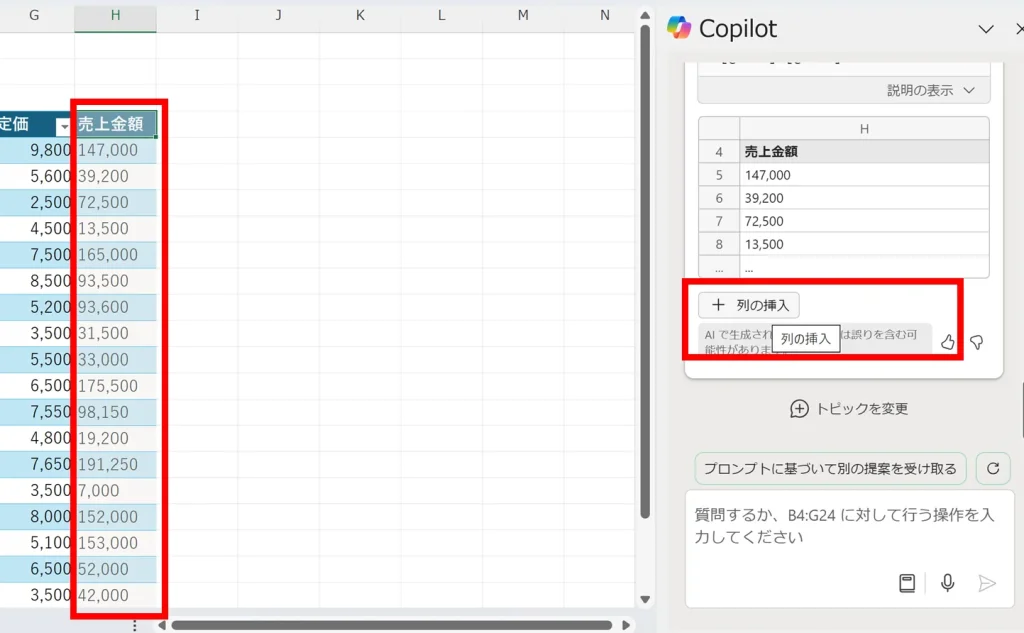The width and height of the screenshot is (1024, 633).
Task: Click cell showing 191,250 in column H
Action: [x=115, y=464]
